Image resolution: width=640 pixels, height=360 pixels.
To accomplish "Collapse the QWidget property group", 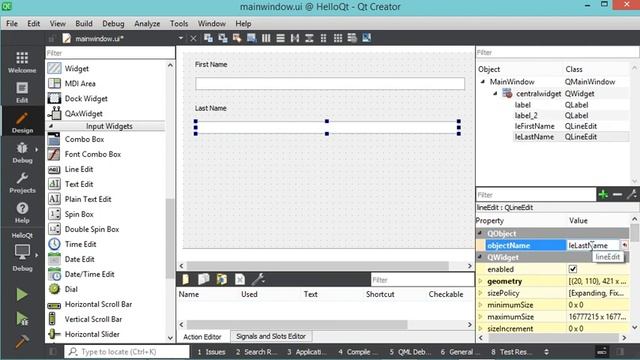I will coord(480,257).
